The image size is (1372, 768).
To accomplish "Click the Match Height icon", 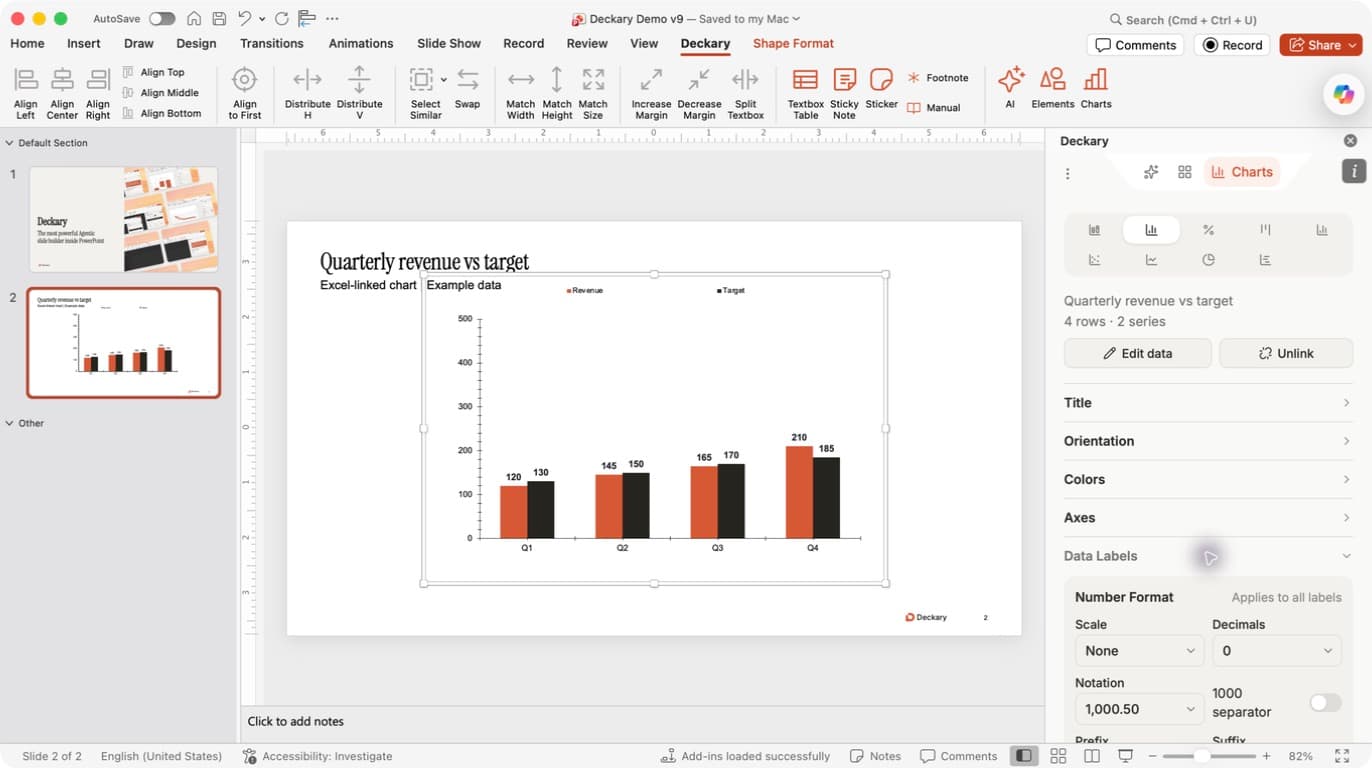I will pyautogui.click(x=557, y=80).
